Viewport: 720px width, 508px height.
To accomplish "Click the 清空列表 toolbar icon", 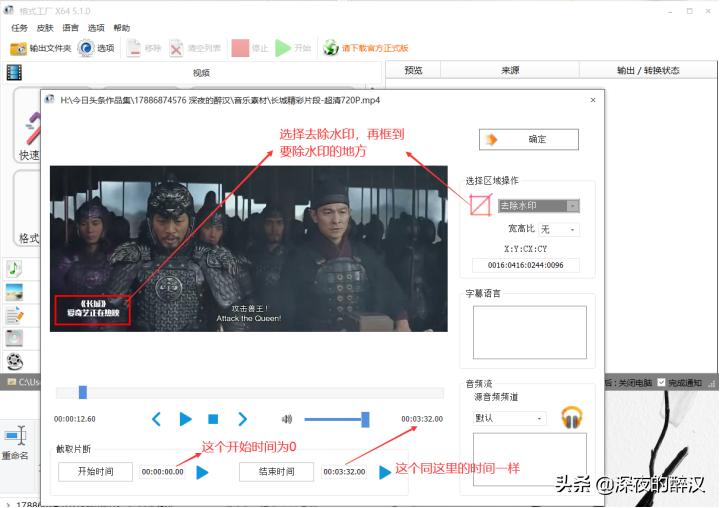I will [x=176, y=48].
